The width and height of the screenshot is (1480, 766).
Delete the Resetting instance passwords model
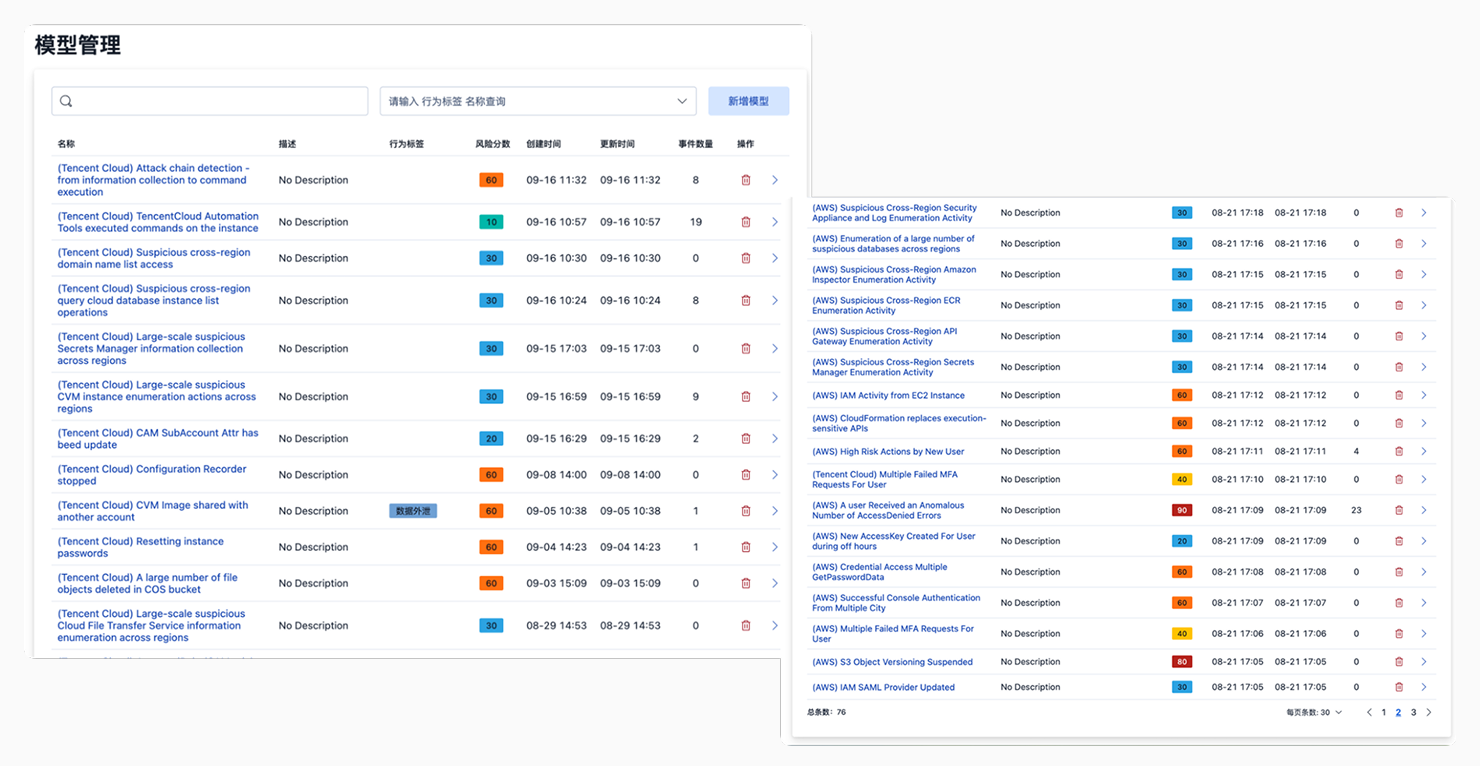[x=745, y=547]
